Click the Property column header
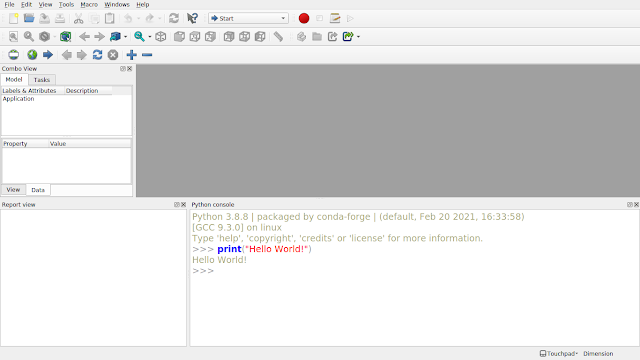Image resolution: width=640 pixels, height=360 pixels. 25,144
